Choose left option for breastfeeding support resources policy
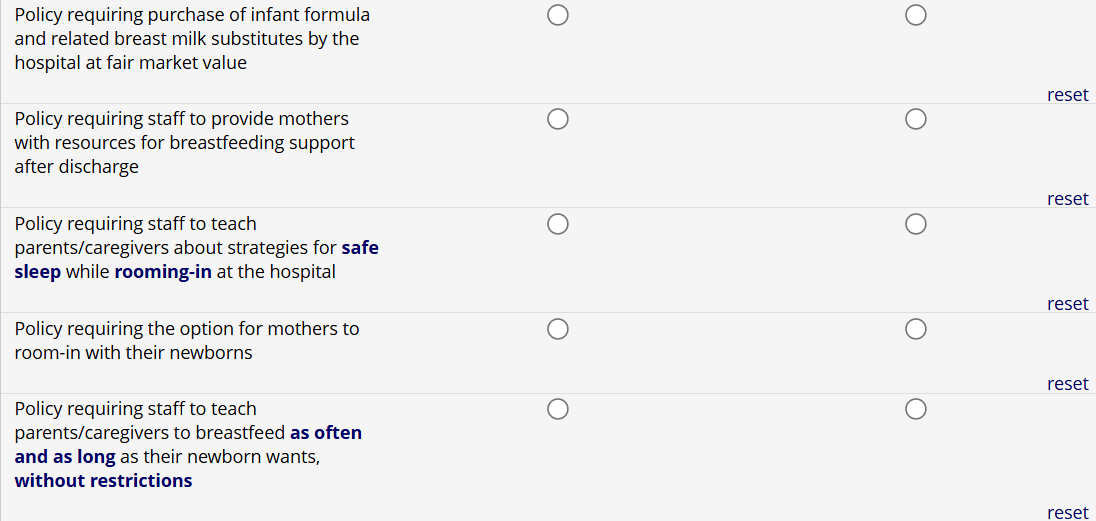Screen dimensions: 1096x521 (x=558, y=120)
